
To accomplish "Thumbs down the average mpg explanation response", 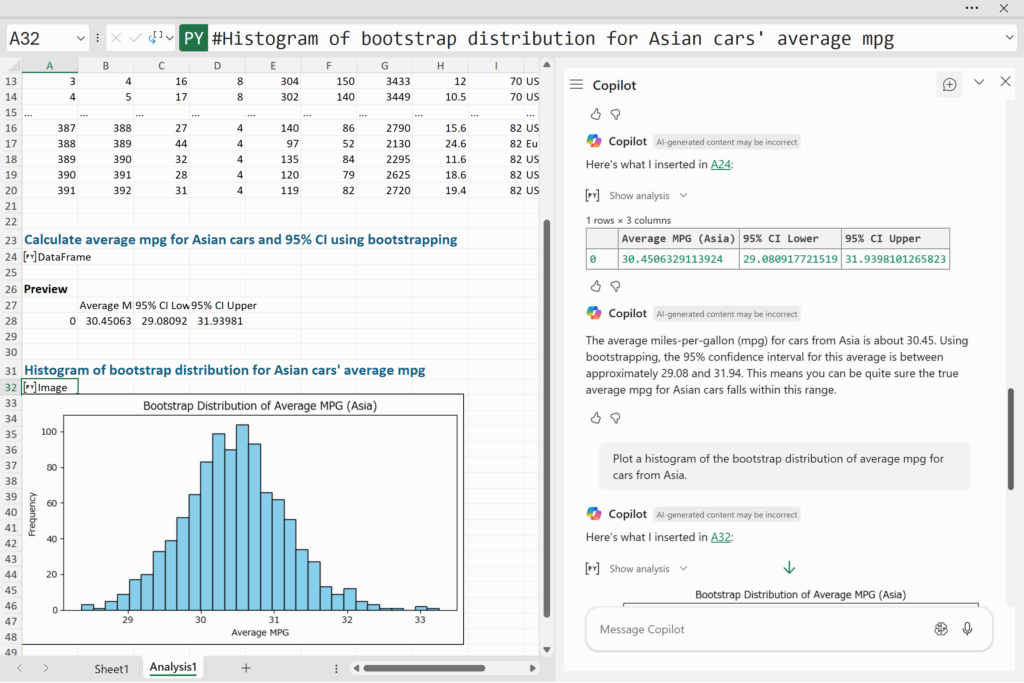I will tap(615, 417).
